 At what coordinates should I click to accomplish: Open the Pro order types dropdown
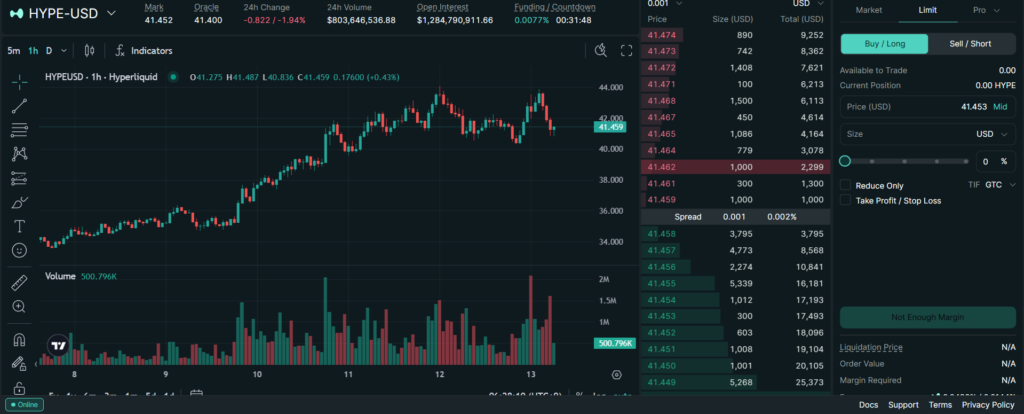coord(986,10)
